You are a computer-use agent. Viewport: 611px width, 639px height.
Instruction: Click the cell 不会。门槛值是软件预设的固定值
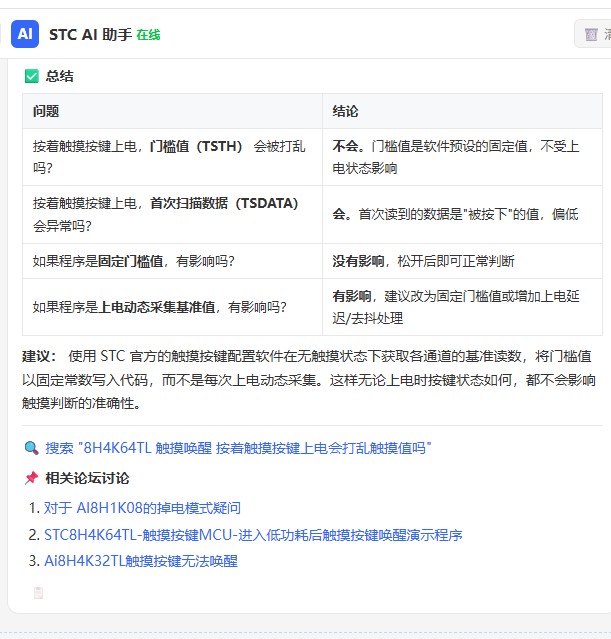(462, 157)
